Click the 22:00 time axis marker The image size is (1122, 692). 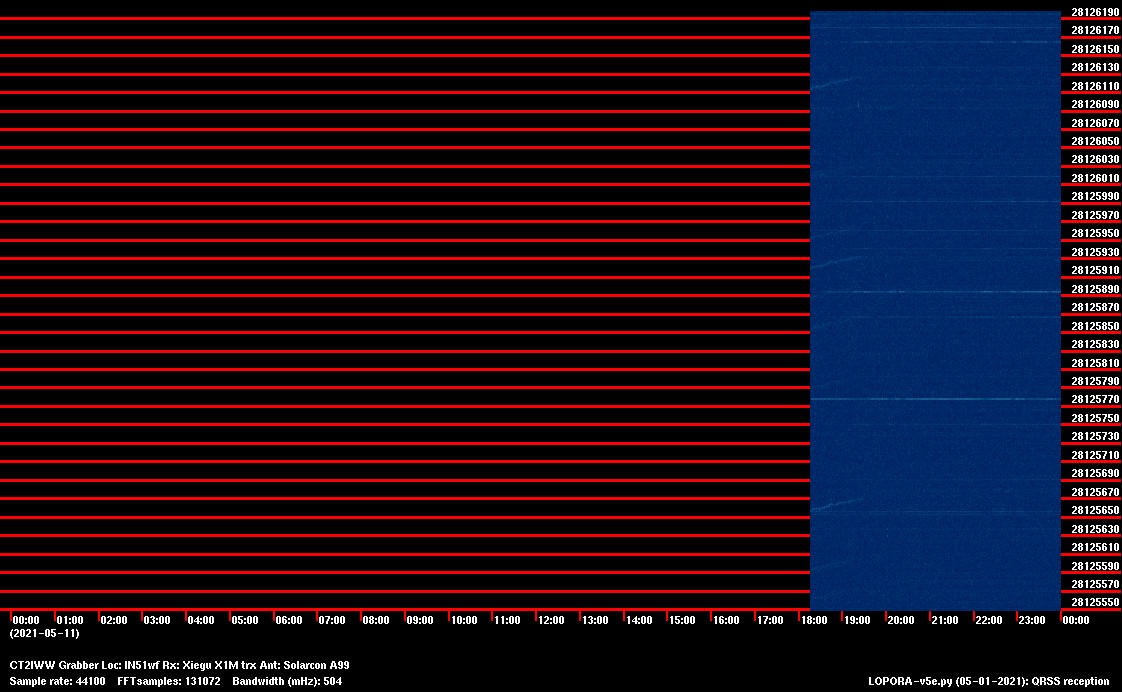(x=989, y=620)
